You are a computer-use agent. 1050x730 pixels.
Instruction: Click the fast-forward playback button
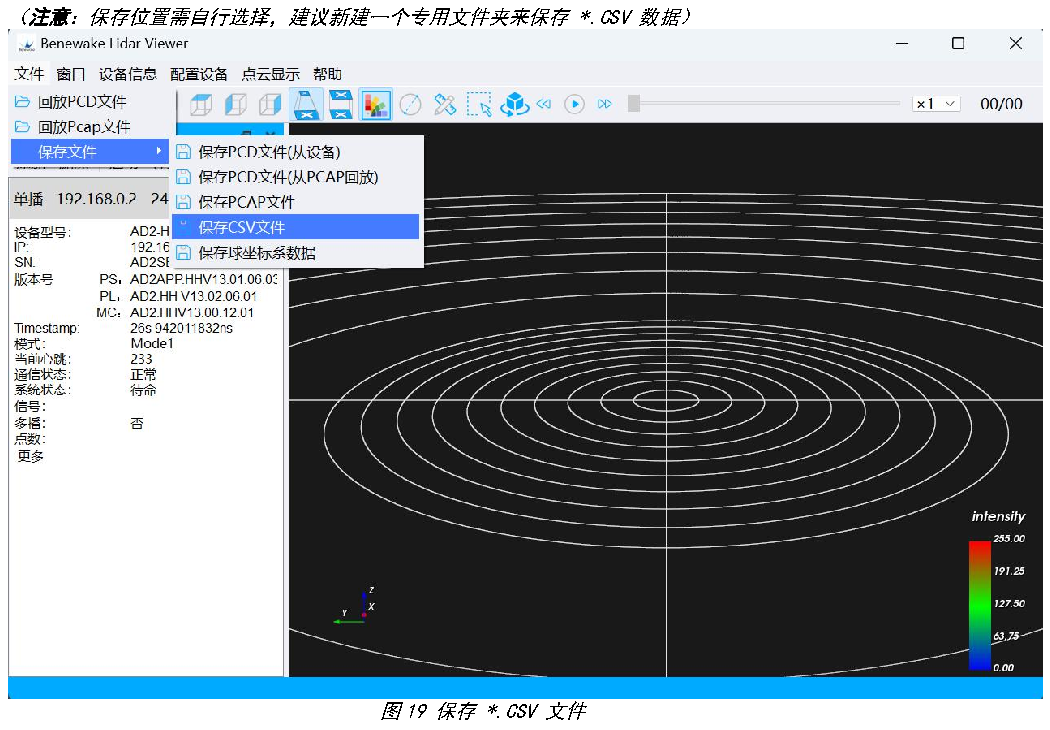[x=605, y=104]
